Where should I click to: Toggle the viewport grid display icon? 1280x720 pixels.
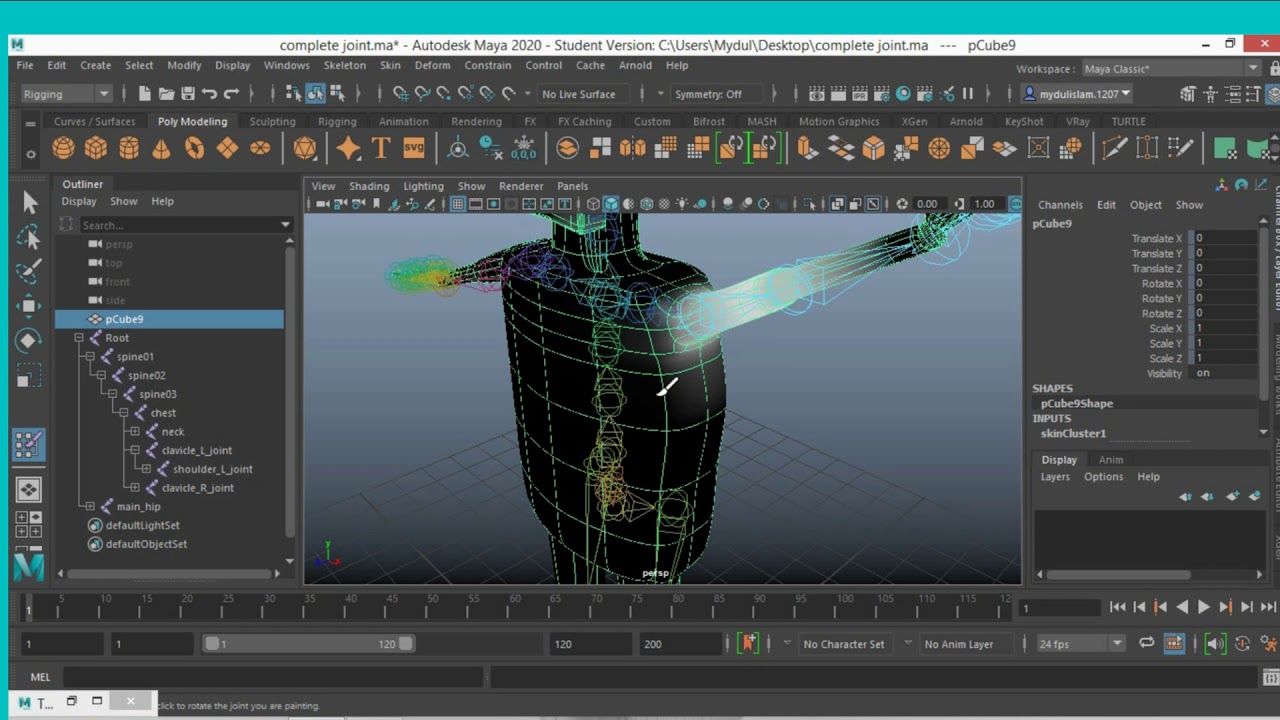click(457, 204)
